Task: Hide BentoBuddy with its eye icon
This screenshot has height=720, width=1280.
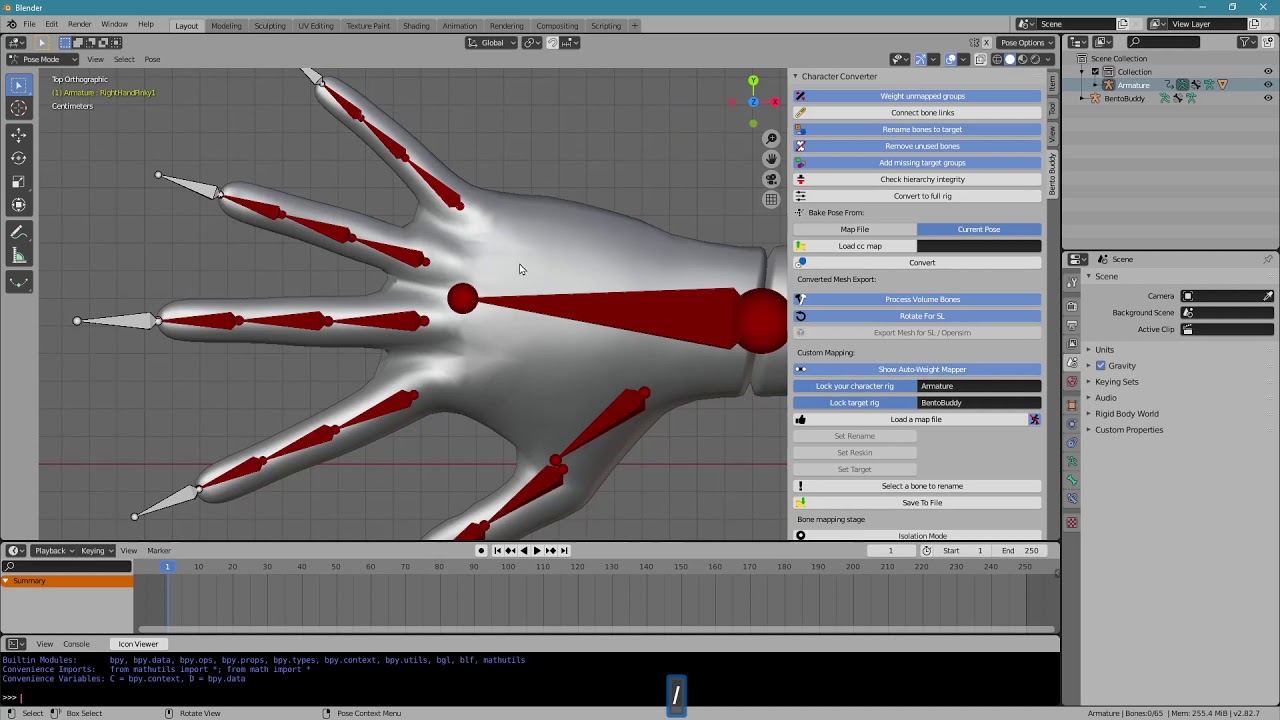Action: click(1268, 98)
